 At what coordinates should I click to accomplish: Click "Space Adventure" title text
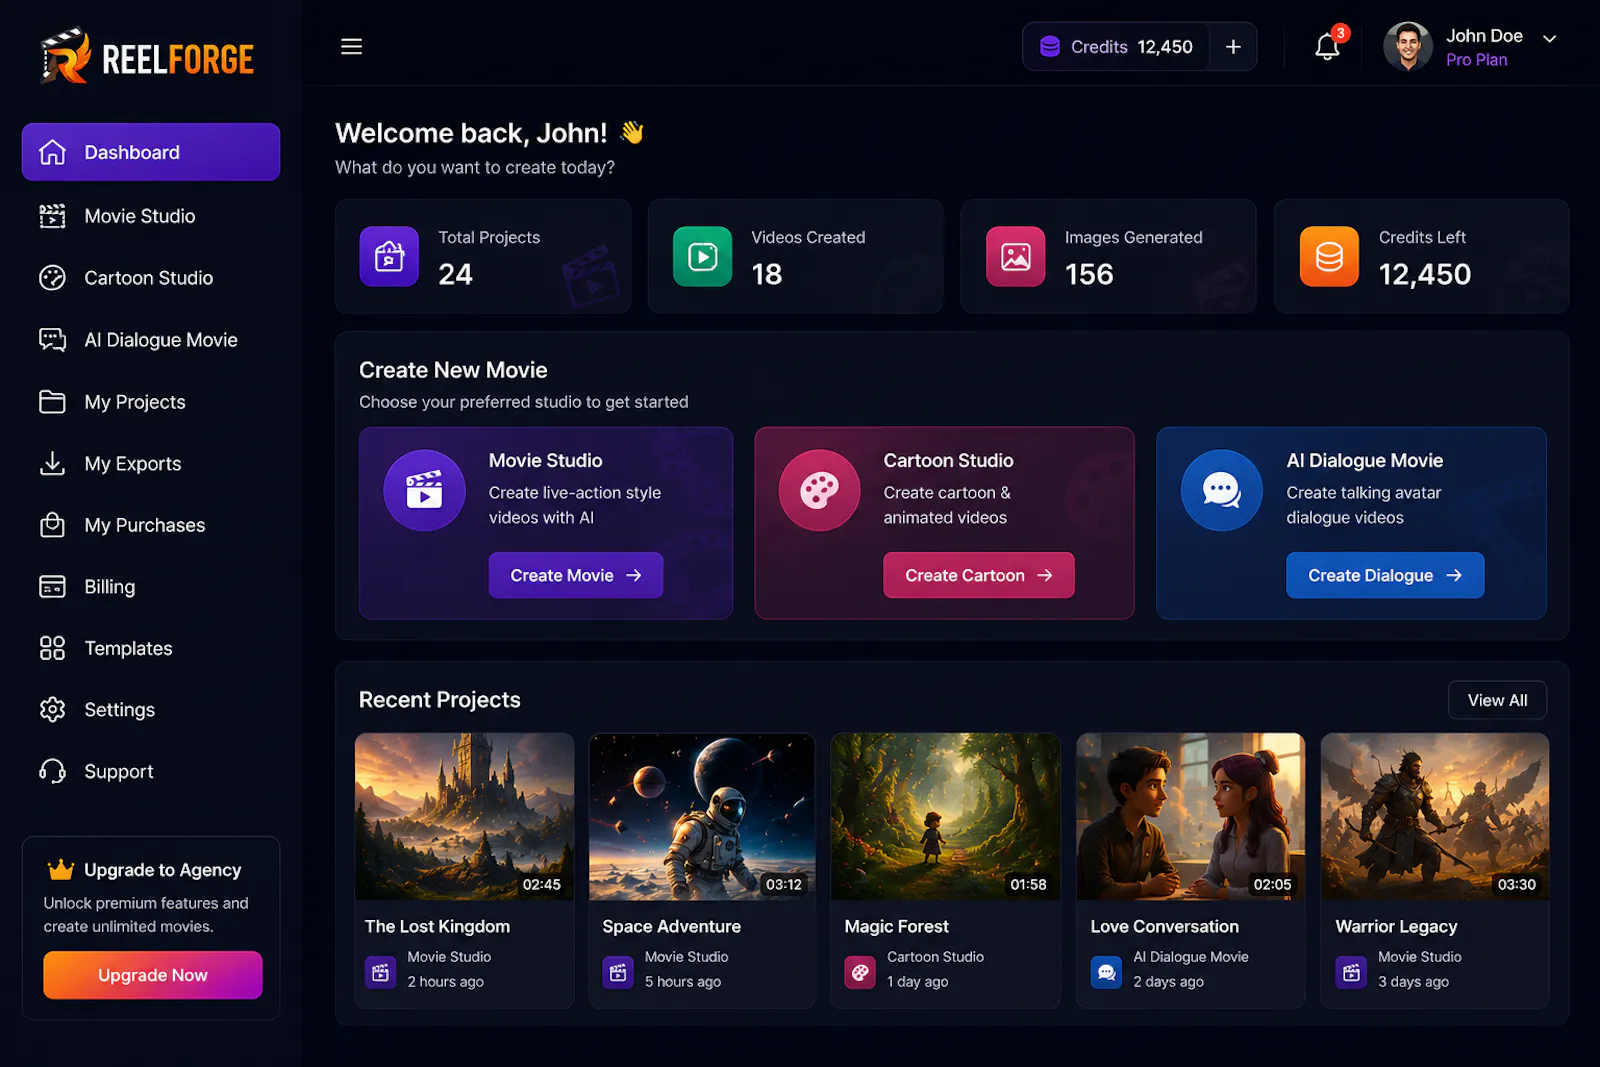pos(671,926)
